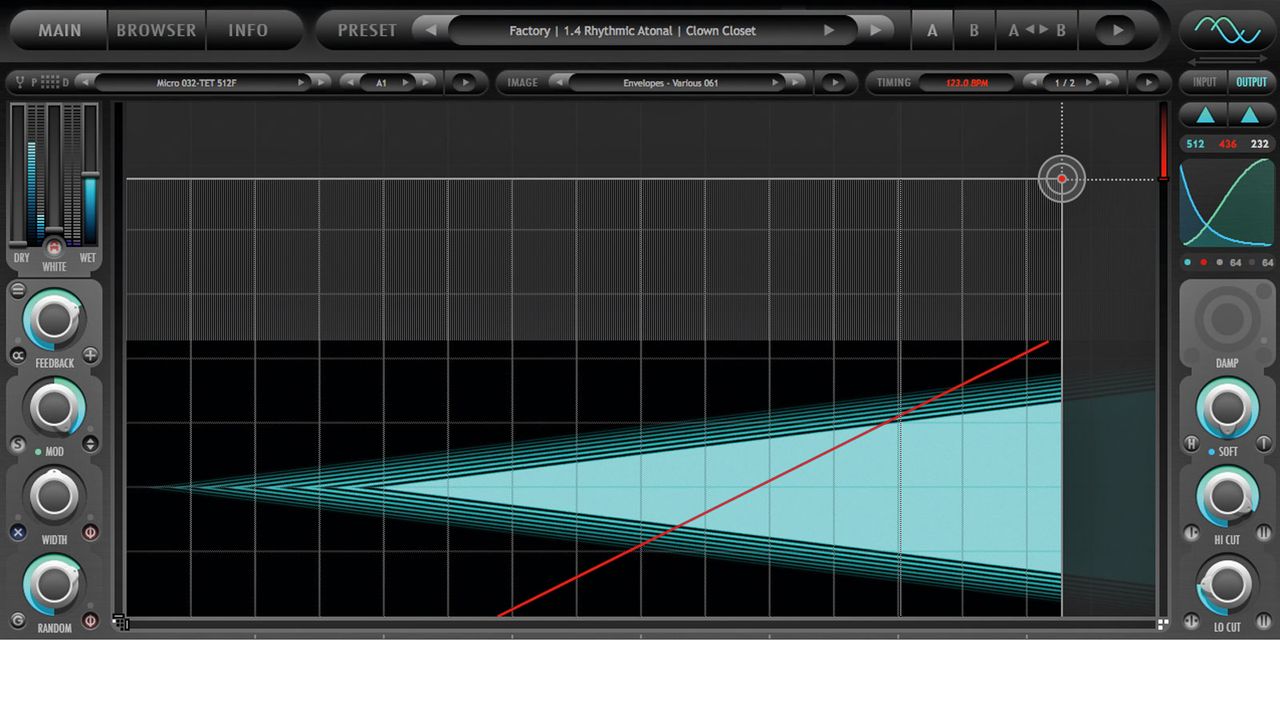Click the crosshair target marker on grid
Image resolution: width=1280 pixels, height=720 pixels.
pos(1061,179)
